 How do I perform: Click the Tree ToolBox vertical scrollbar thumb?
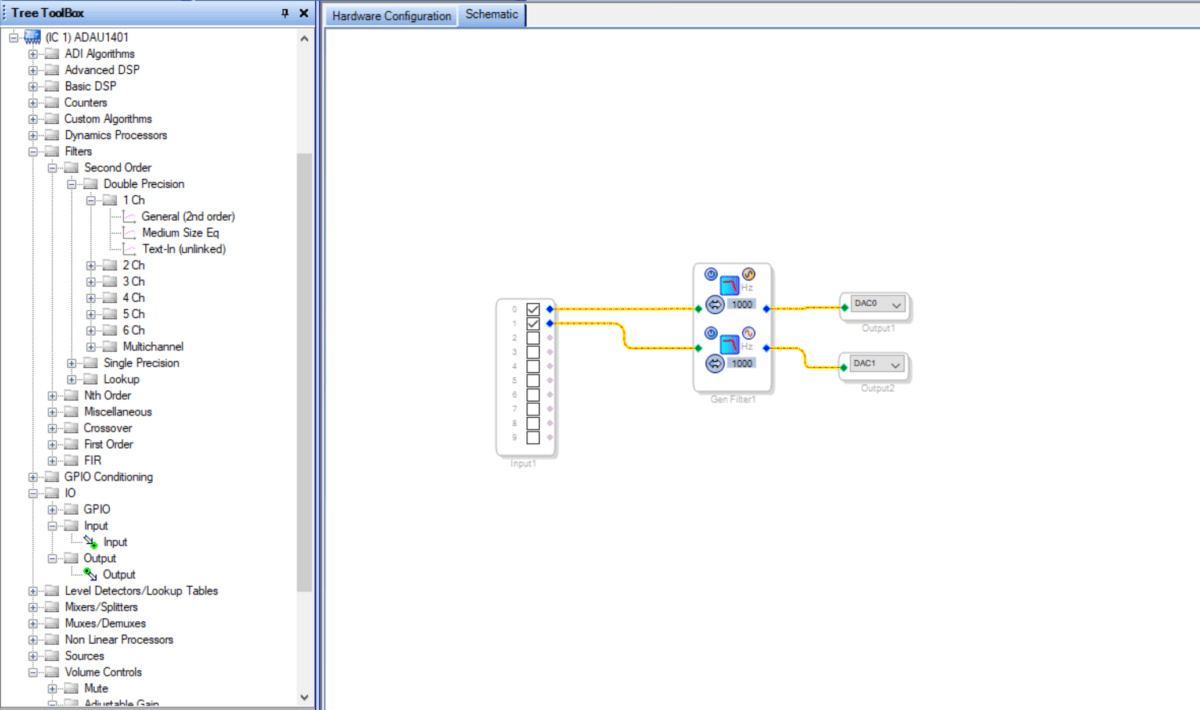[305, 371]
